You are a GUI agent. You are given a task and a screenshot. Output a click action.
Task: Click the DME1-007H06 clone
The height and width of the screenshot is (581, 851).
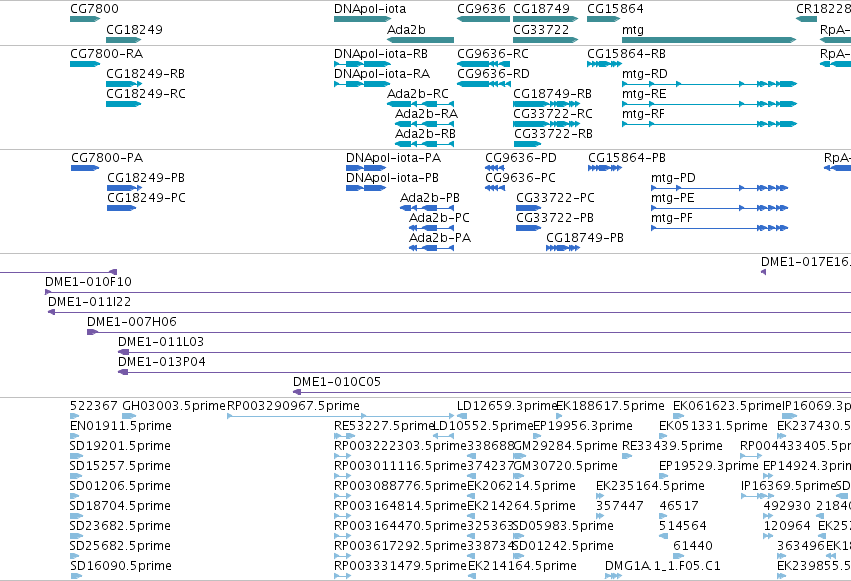(469, 333)
